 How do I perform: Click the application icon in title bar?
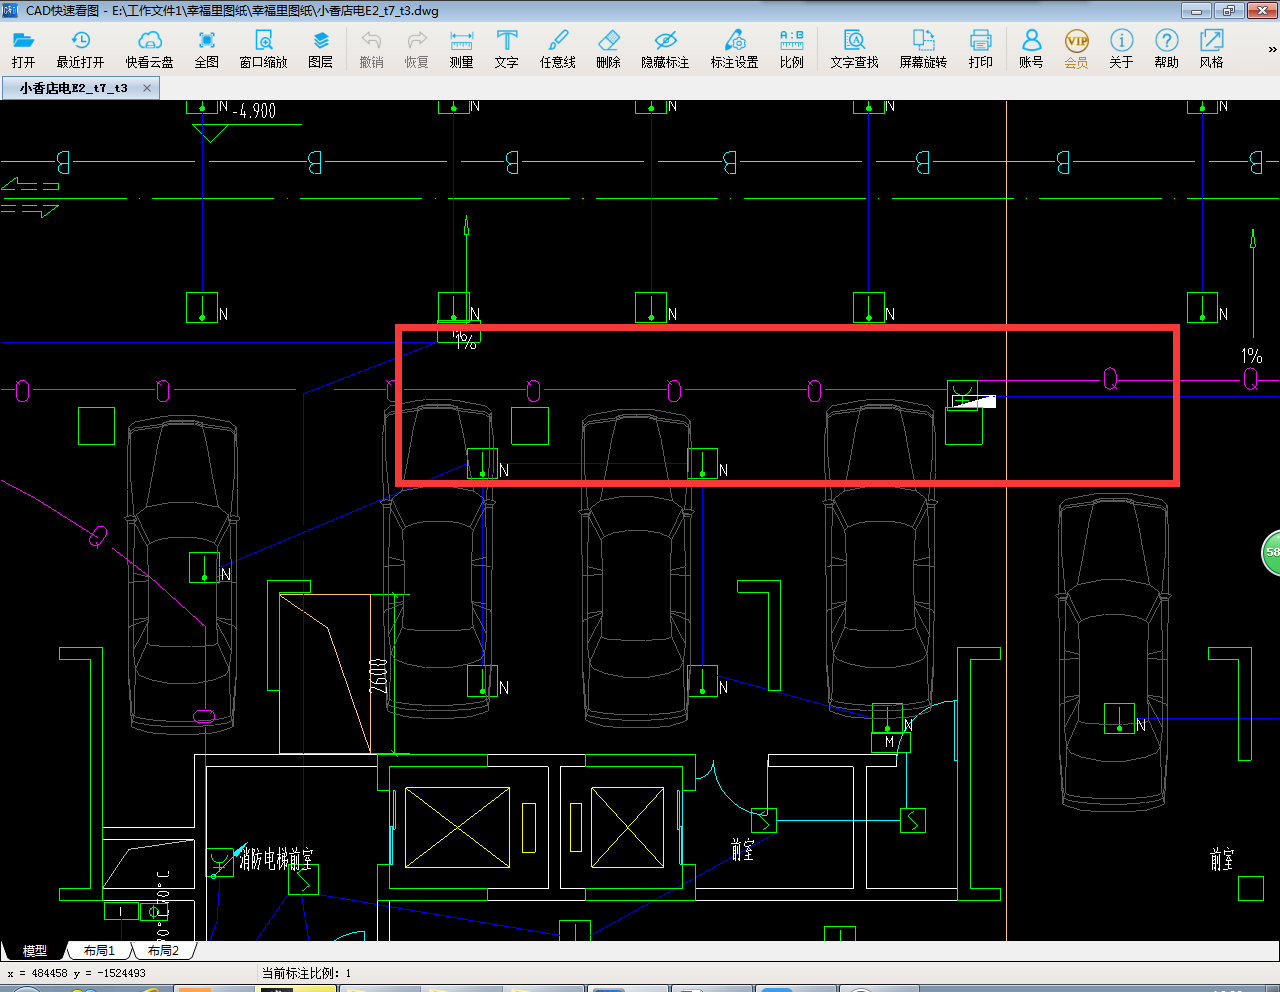[x=11, y=11]
